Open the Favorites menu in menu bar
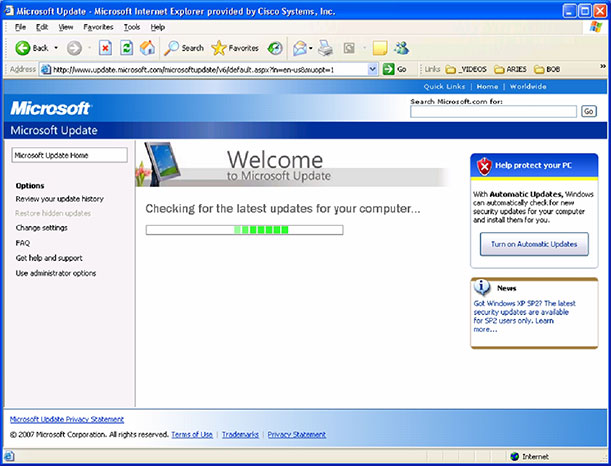Screen dimensions: 611x466 click(98, 27)
